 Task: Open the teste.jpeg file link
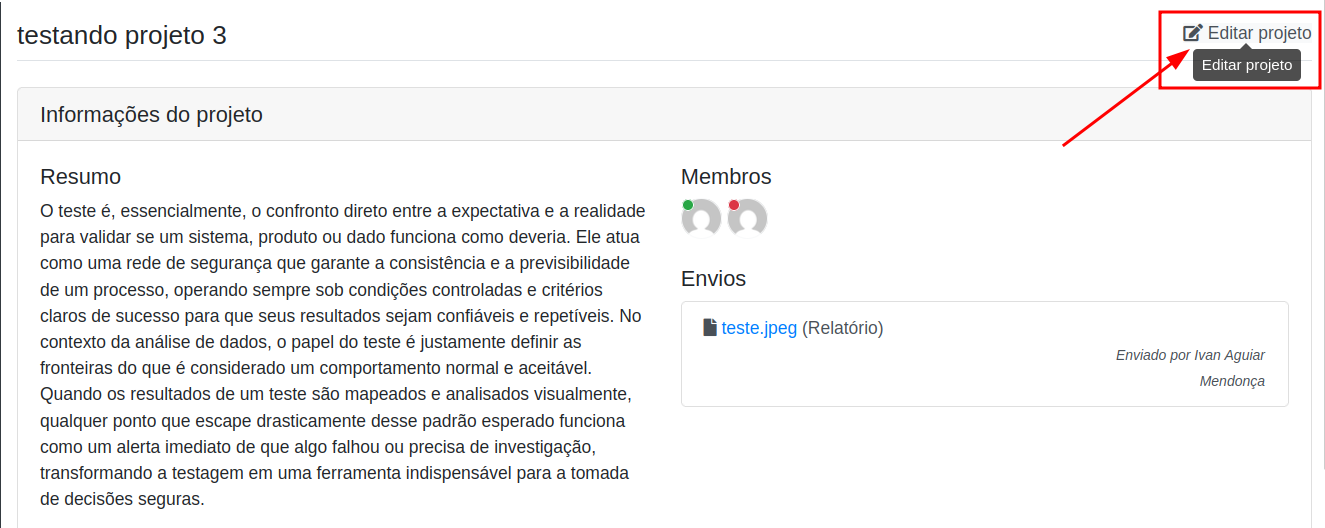(x=759, y=328)
